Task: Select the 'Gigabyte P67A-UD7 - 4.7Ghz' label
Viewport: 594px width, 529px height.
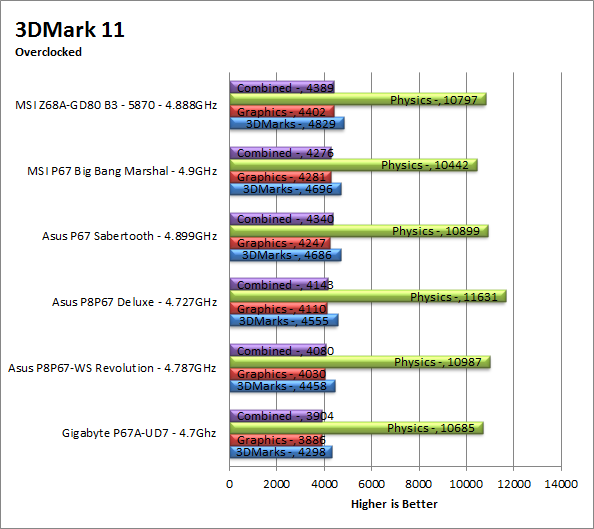Action: (x=139, y=433)
